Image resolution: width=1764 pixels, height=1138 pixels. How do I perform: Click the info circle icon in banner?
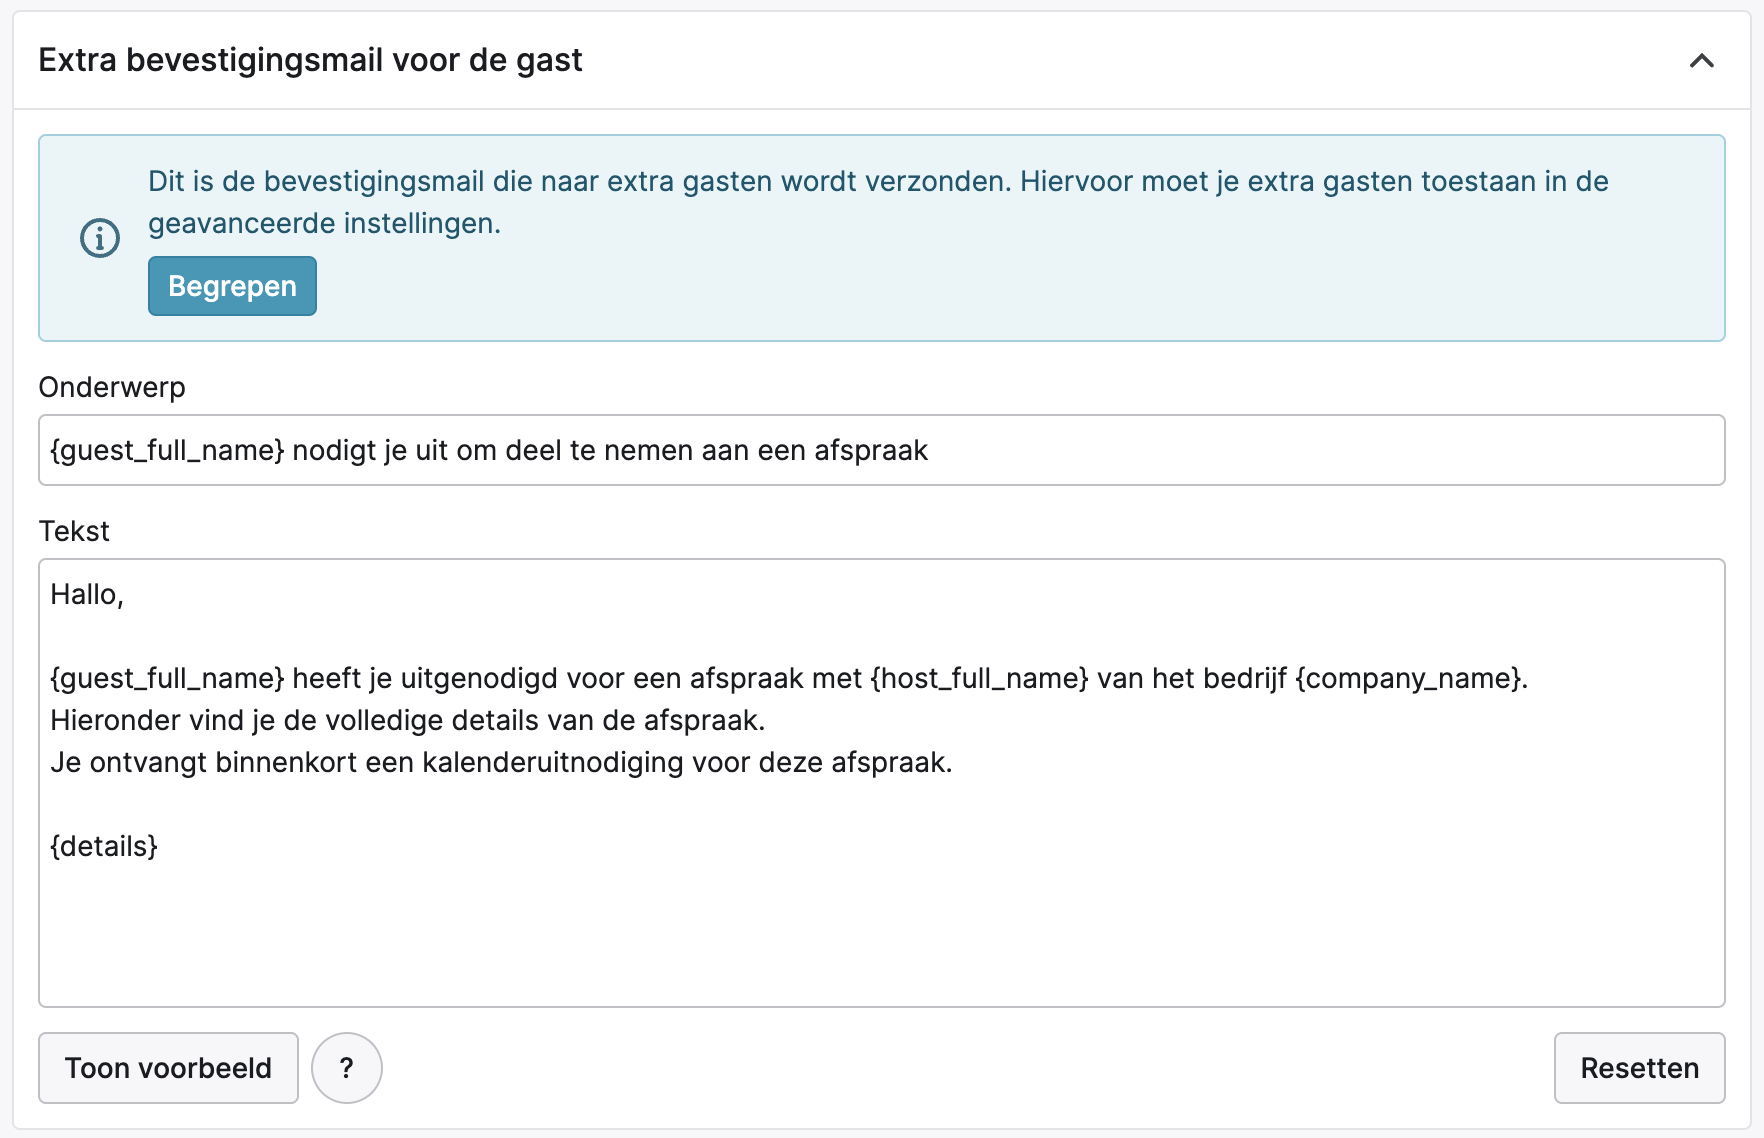pyautogui.click(x=100, y=238)
